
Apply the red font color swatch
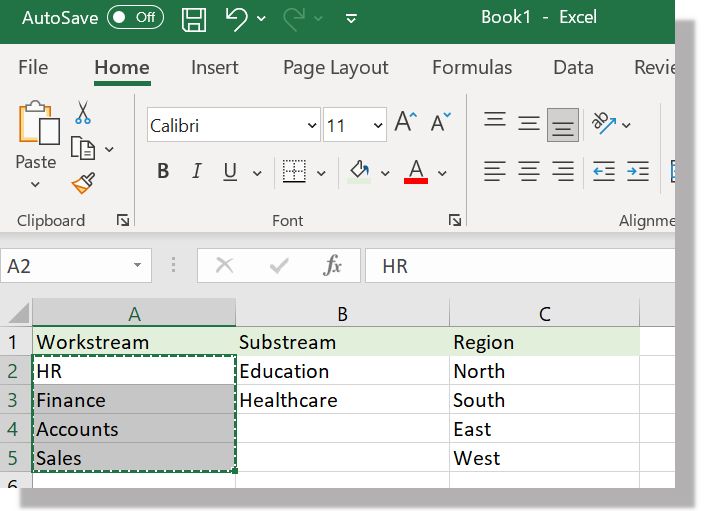point(416,172)
